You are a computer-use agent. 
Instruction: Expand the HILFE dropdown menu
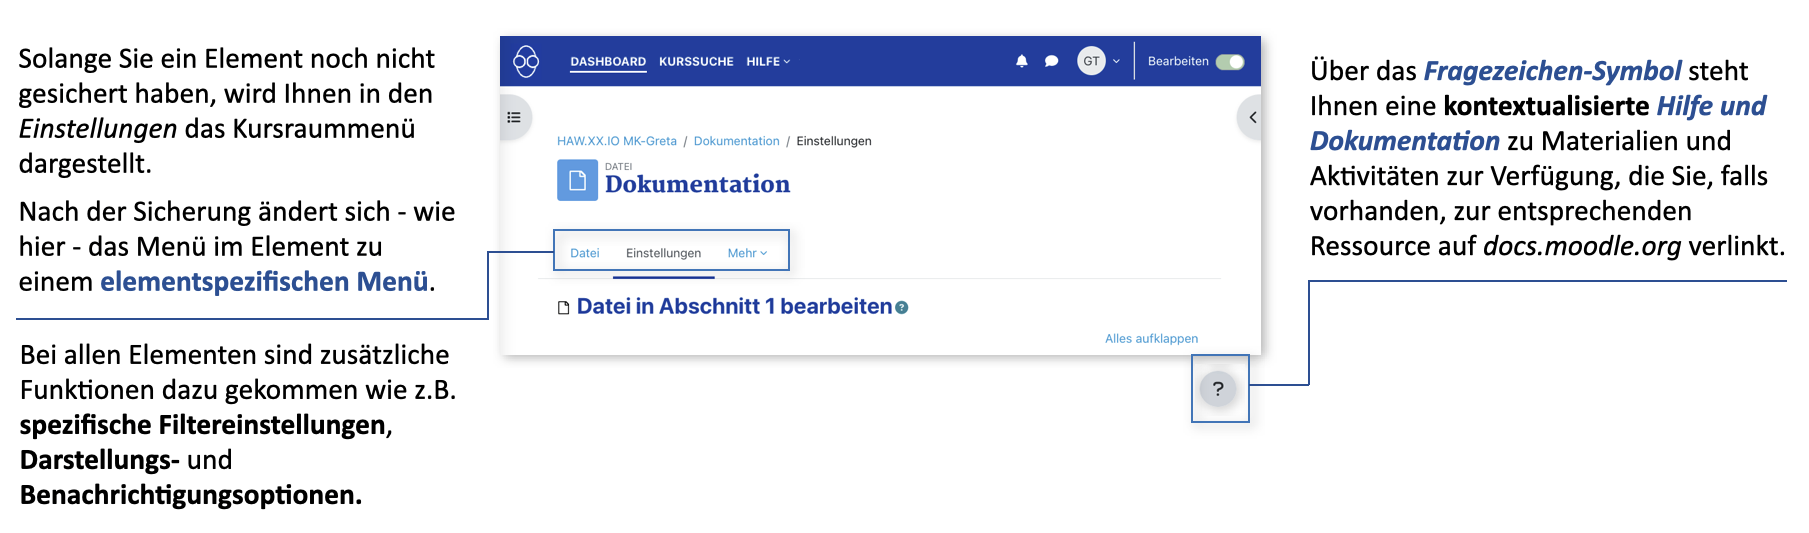coord(767,62)
